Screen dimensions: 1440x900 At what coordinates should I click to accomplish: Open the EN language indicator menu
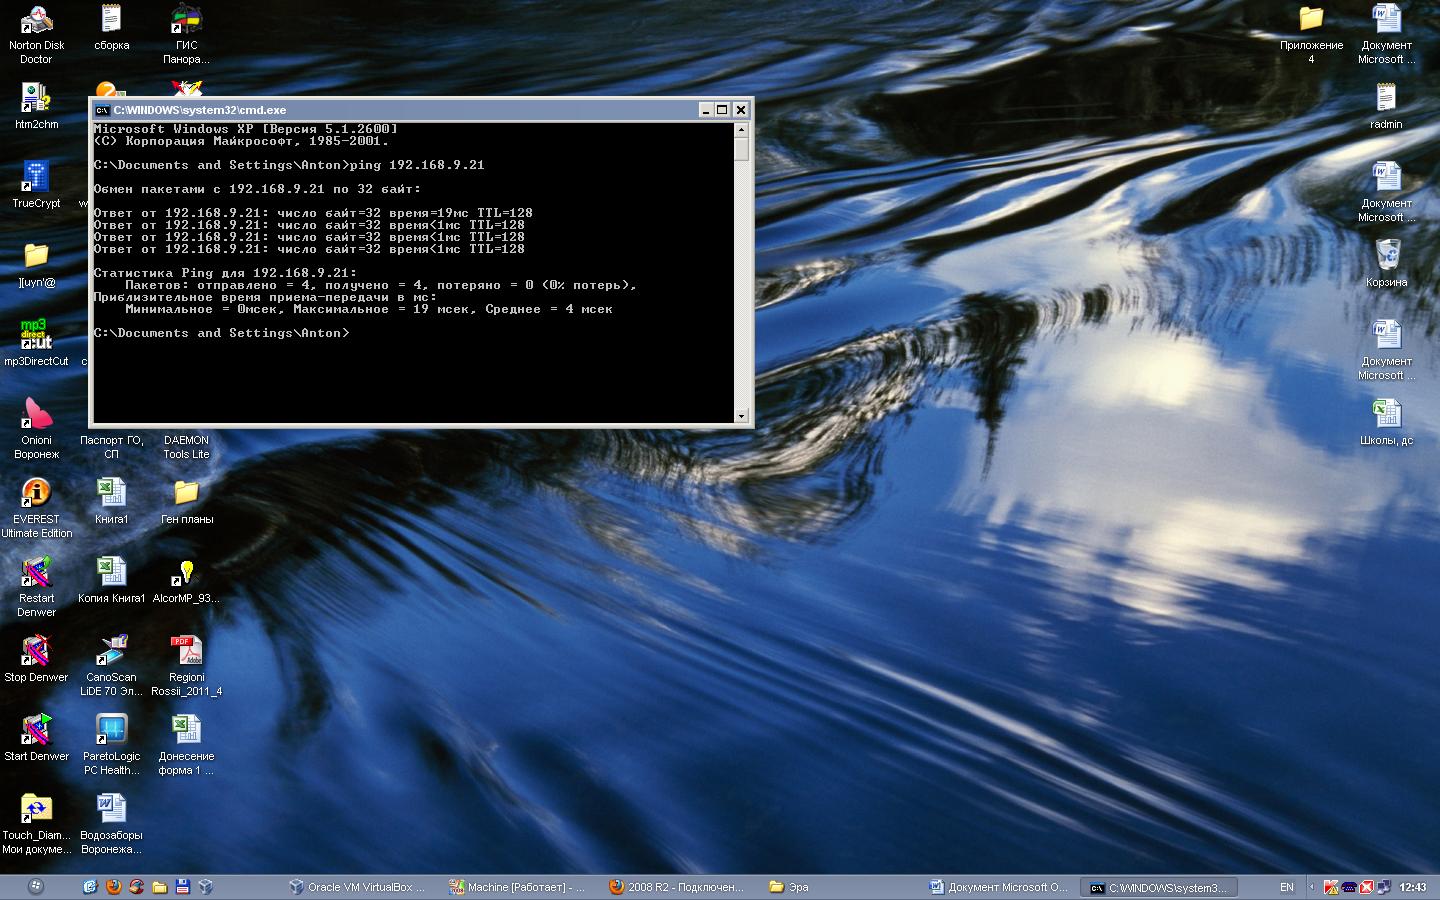pos(1287,887)
